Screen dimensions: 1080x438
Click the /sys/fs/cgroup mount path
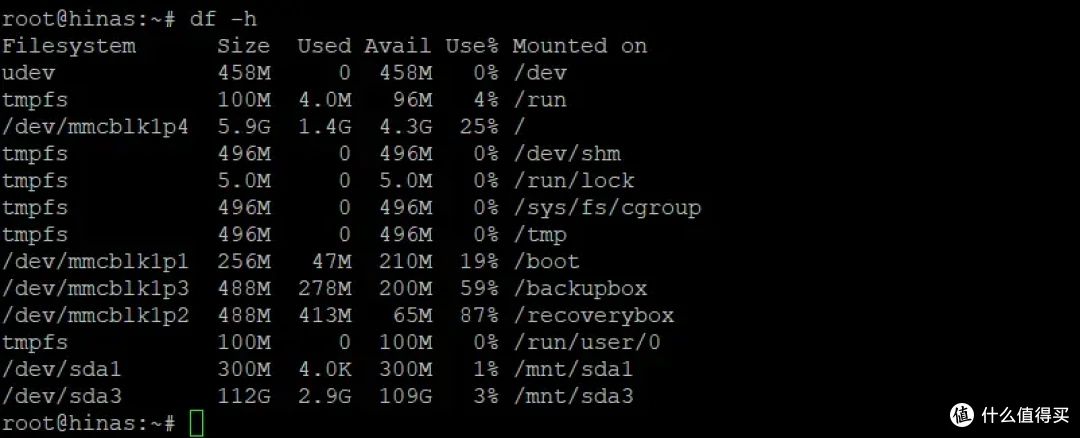(607, 208)
